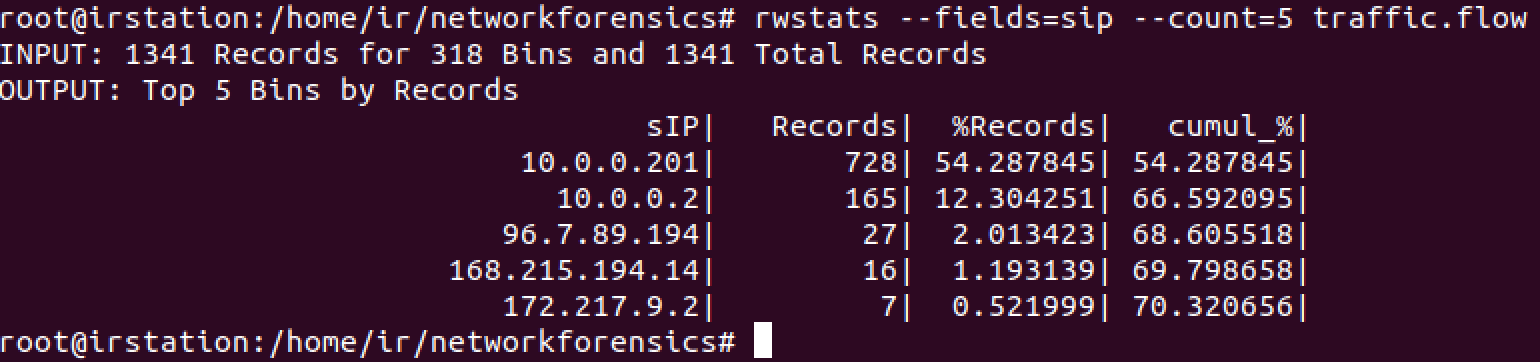Click the percentage 2.013423
Image resolution: width=1540 pixels, height=362 pixels.
1023,235
